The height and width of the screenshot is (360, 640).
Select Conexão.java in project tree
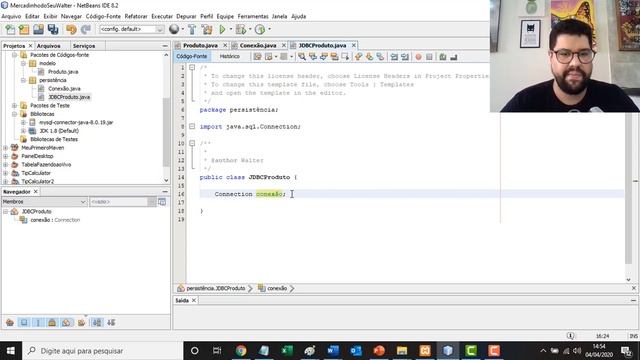click(64, 89)
